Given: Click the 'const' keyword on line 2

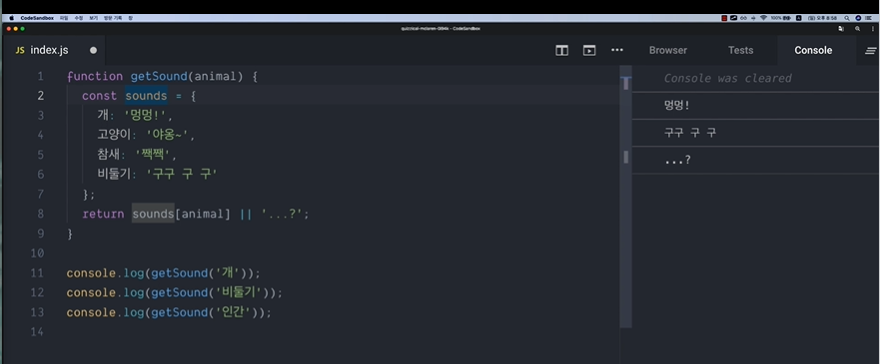Looking at the screenshot, I should [99, 96].
